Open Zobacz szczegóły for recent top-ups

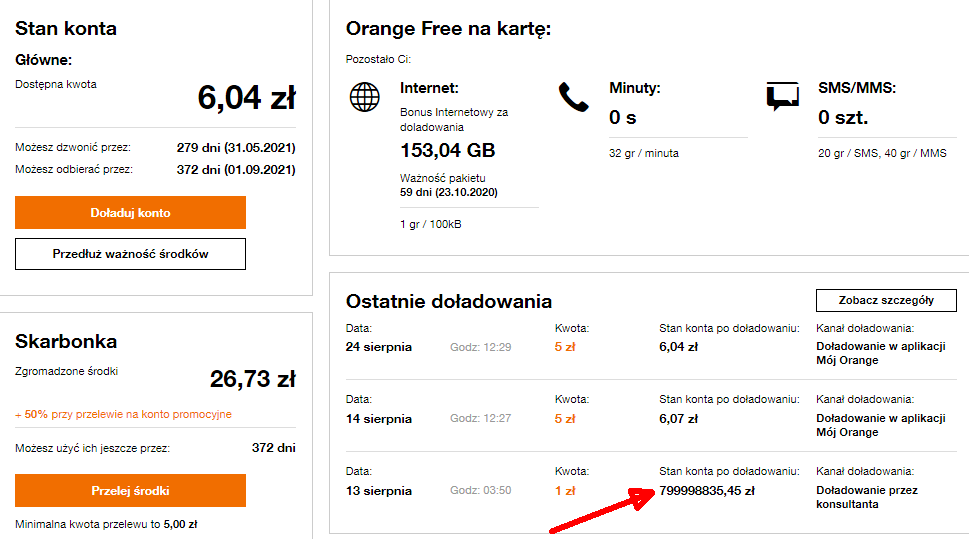coord(888,300)
